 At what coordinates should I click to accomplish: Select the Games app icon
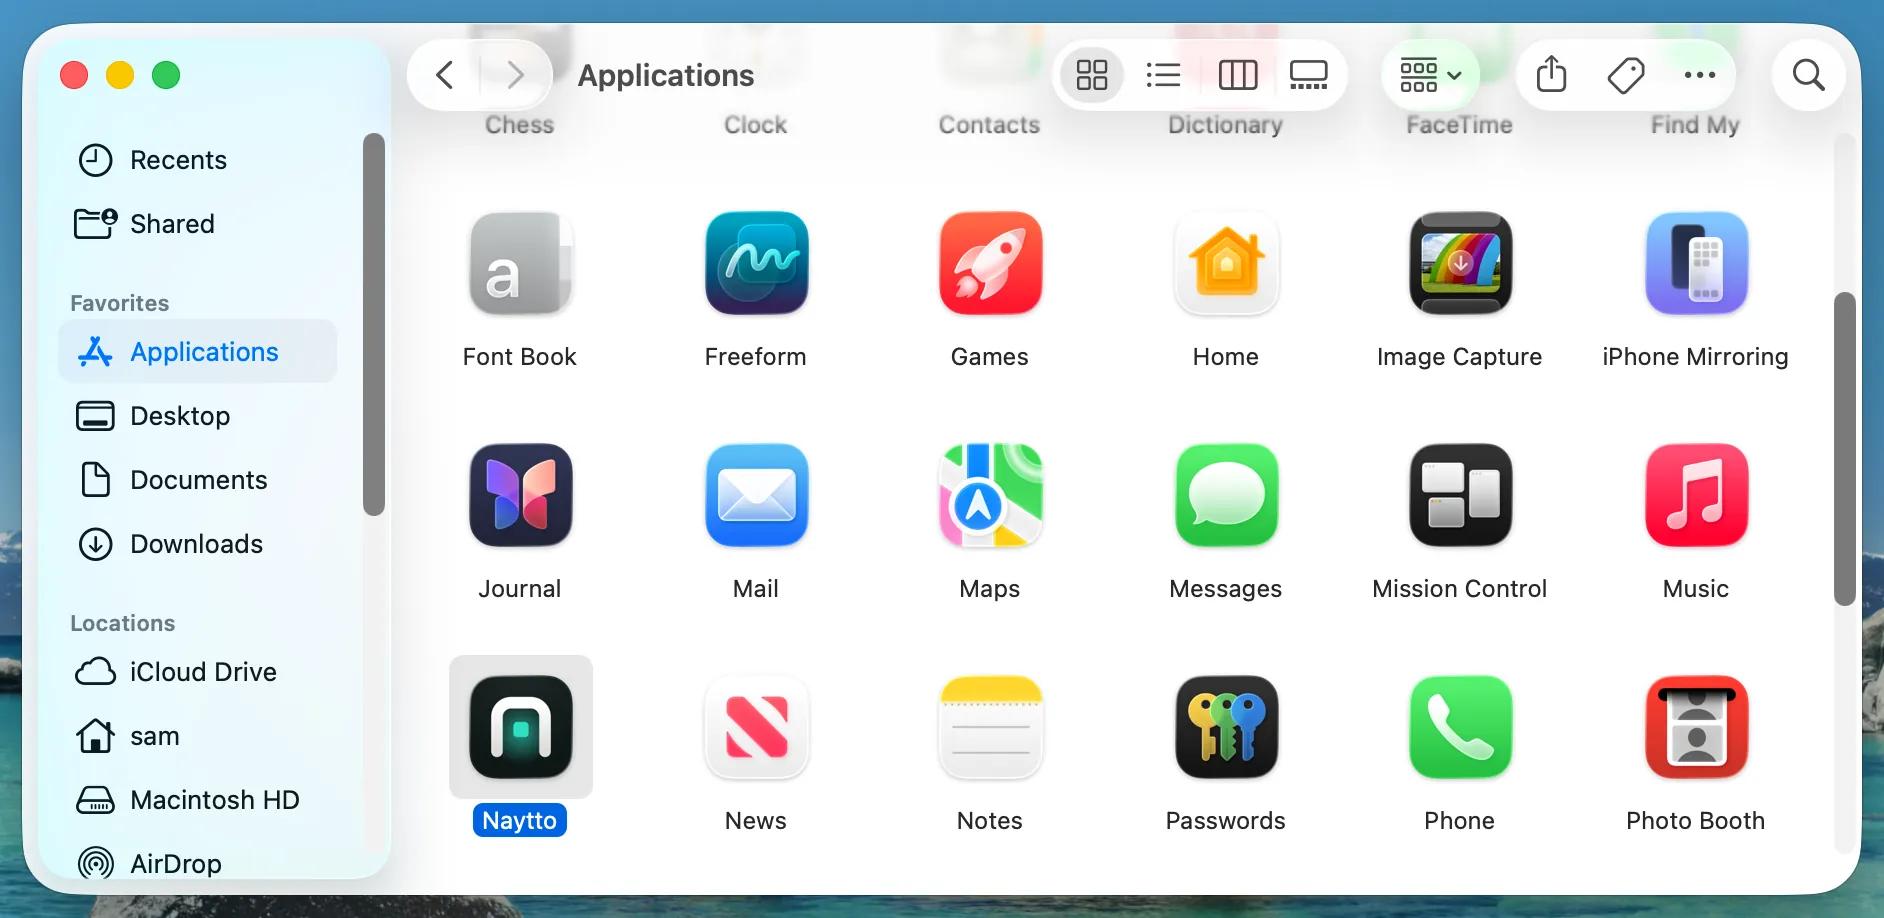point(990,263)
